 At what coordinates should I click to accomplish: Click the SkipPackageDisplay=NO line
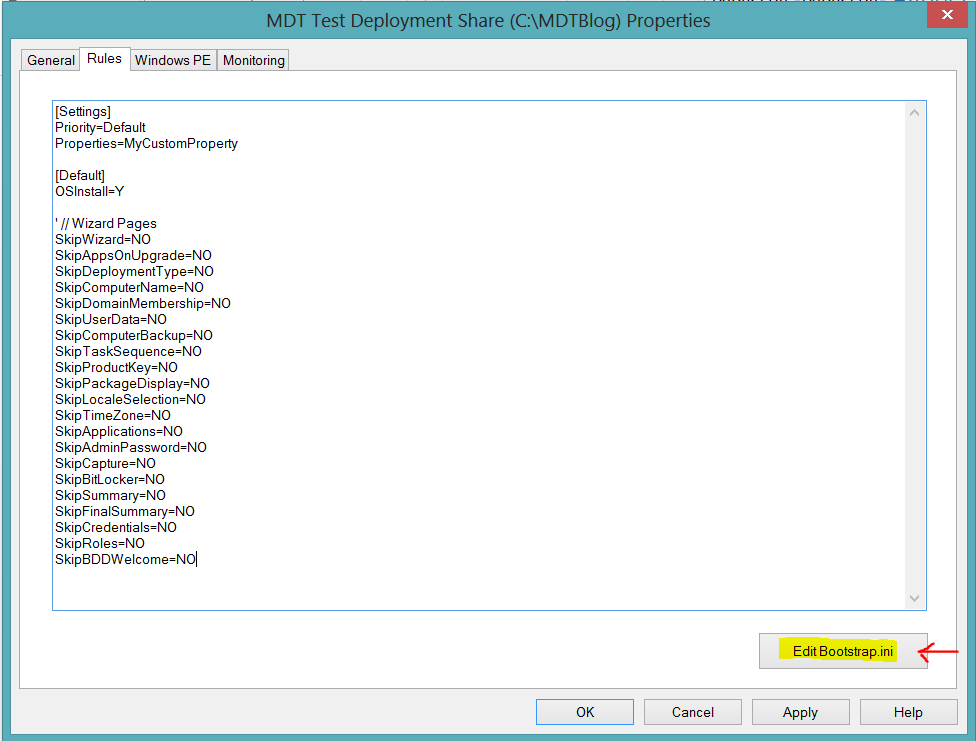click(x=132, y=384)
